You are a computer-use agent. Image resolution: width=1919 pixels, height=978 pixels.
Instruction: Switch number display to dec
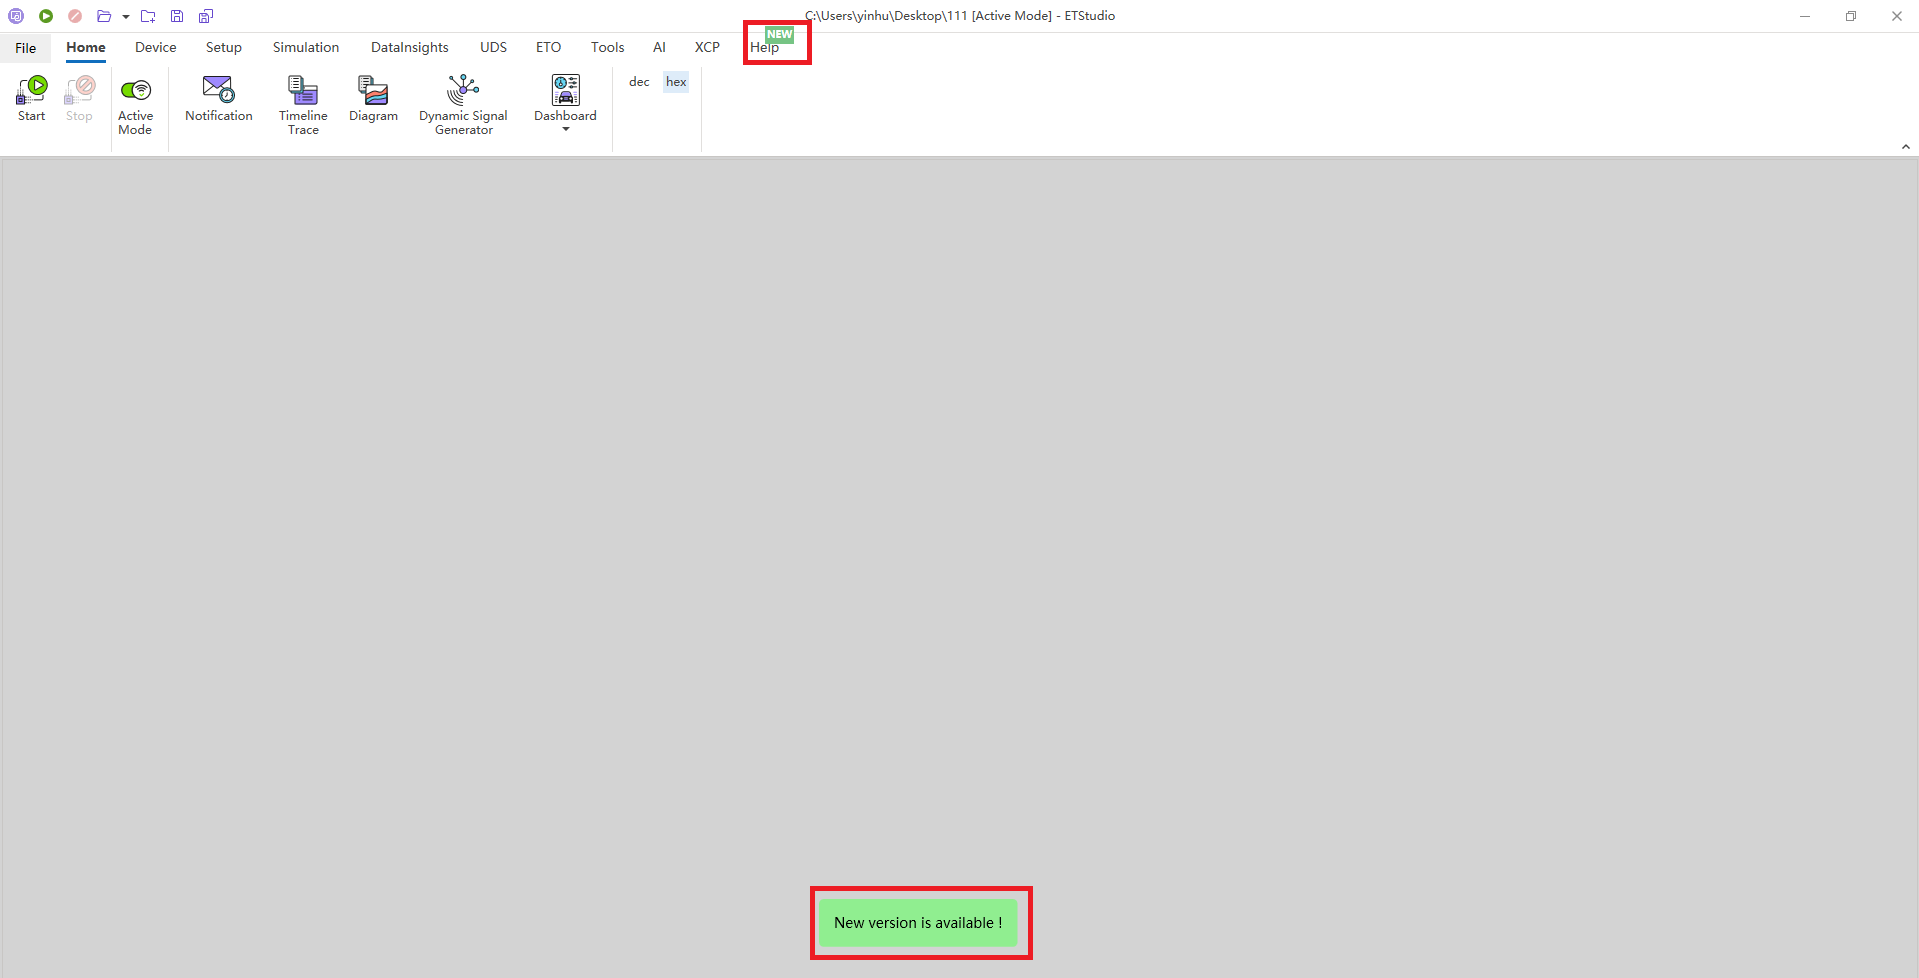639,82
